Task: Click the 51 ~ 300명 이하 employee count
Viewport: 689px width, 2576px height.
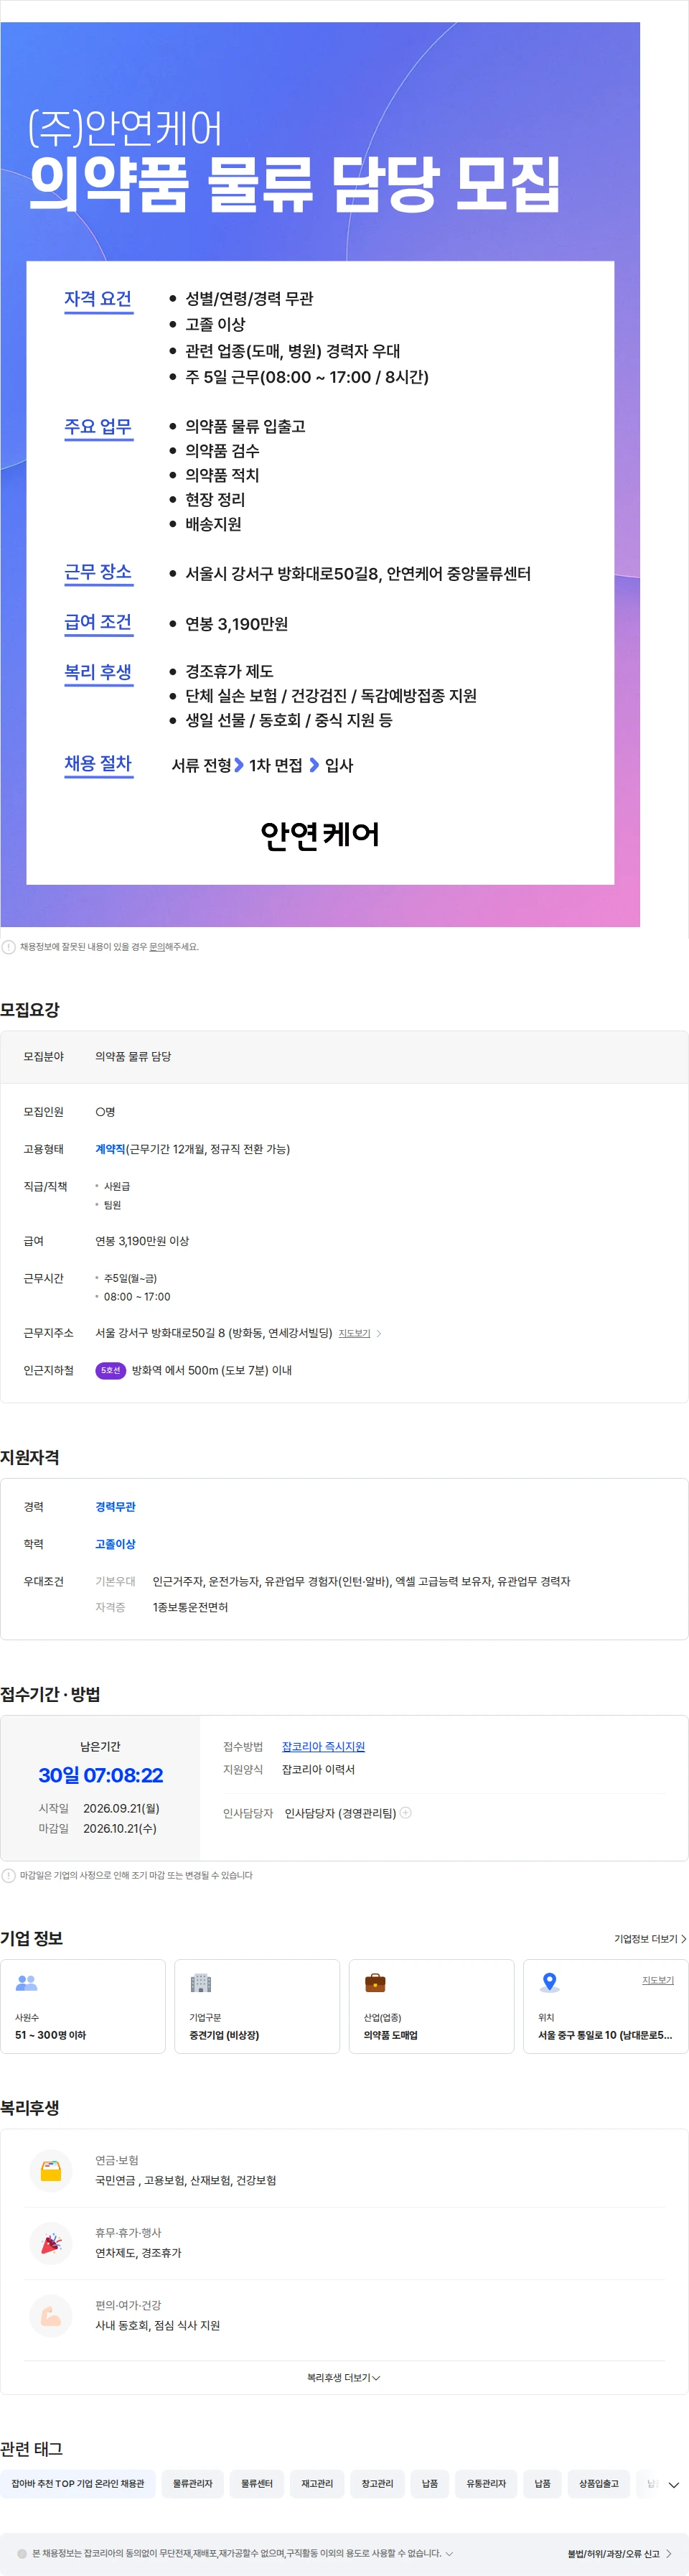Action: point(50,2034)
